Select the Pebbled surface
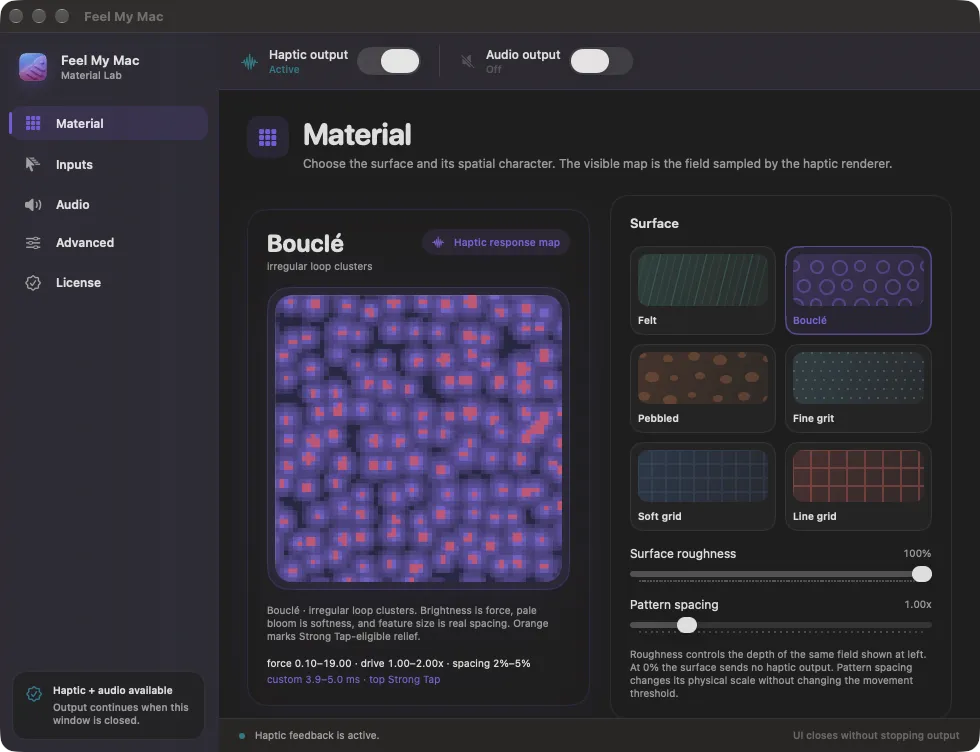980x752 pixels. (702, 388)
